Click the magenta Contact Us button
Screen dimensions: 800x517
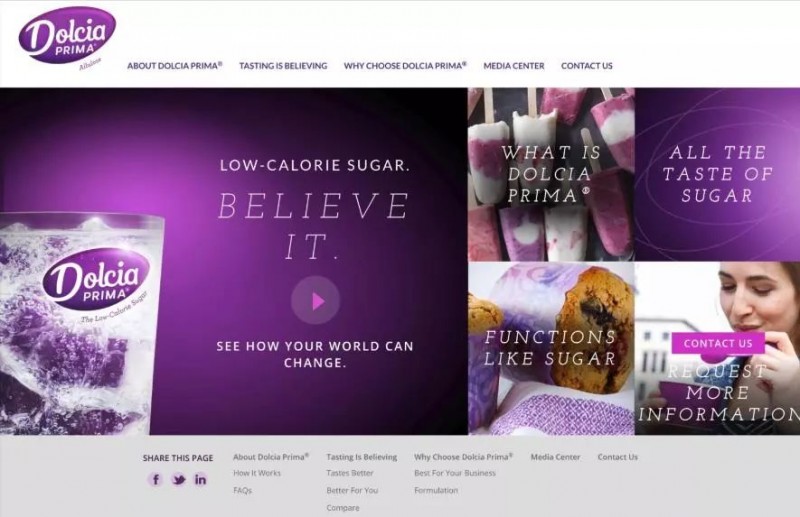[718, 343]
